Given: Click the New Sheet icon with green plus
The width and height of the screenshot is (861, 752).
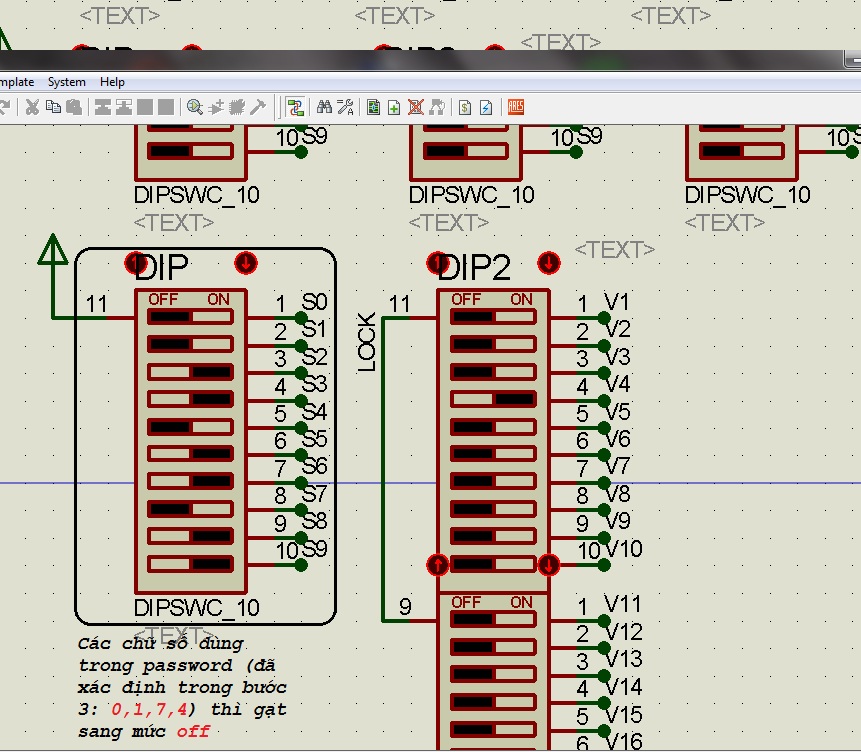Looking at the screenshot, I should (x=394, y=107).
